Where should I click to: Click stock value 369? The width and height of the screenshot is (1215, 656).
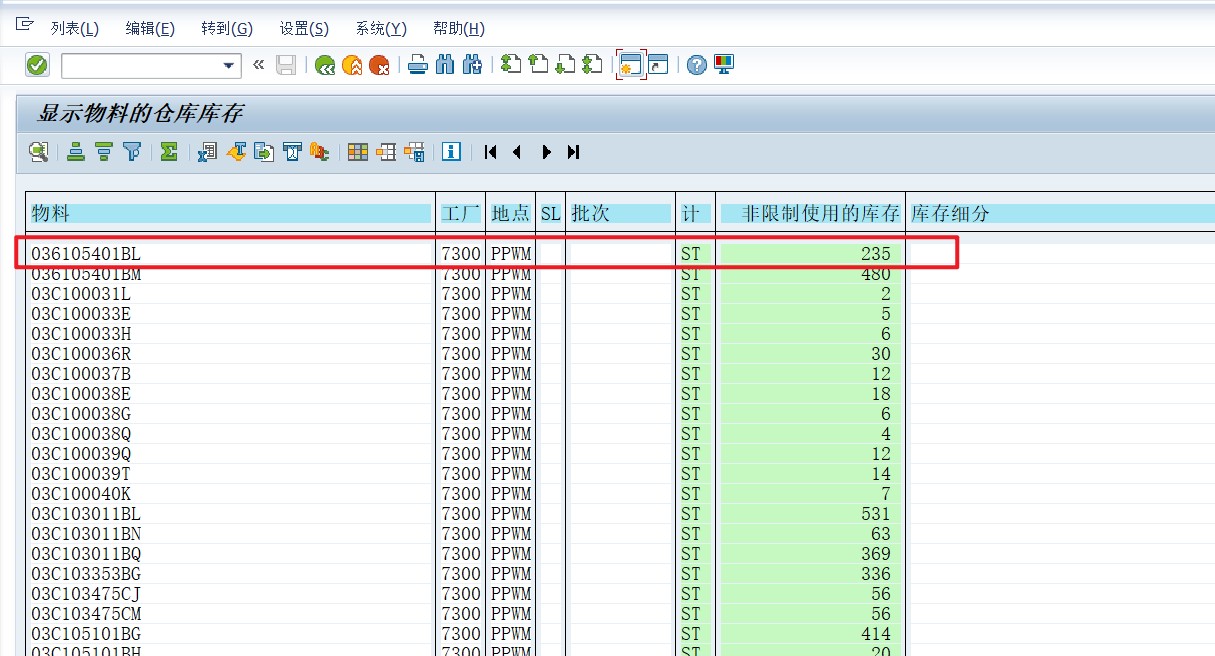[x=875, y=554]
